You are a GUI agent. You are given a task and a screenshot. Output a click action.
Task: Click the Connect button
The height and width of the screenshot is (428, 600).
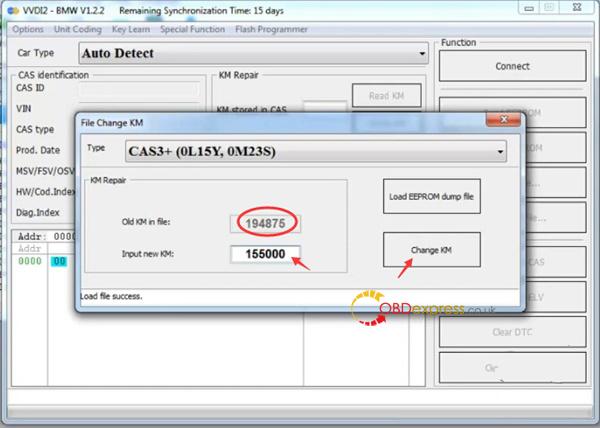click(512, 66)
